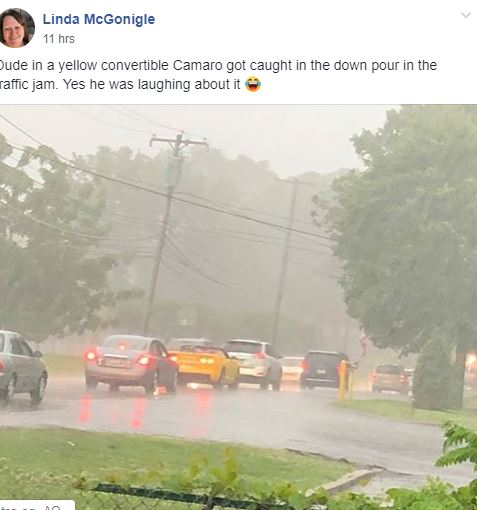Image resolution: width=477 pixels, height=510 pixels.
Task: Click the dark SUV near yellow post
Action: [x=322, y=369]
